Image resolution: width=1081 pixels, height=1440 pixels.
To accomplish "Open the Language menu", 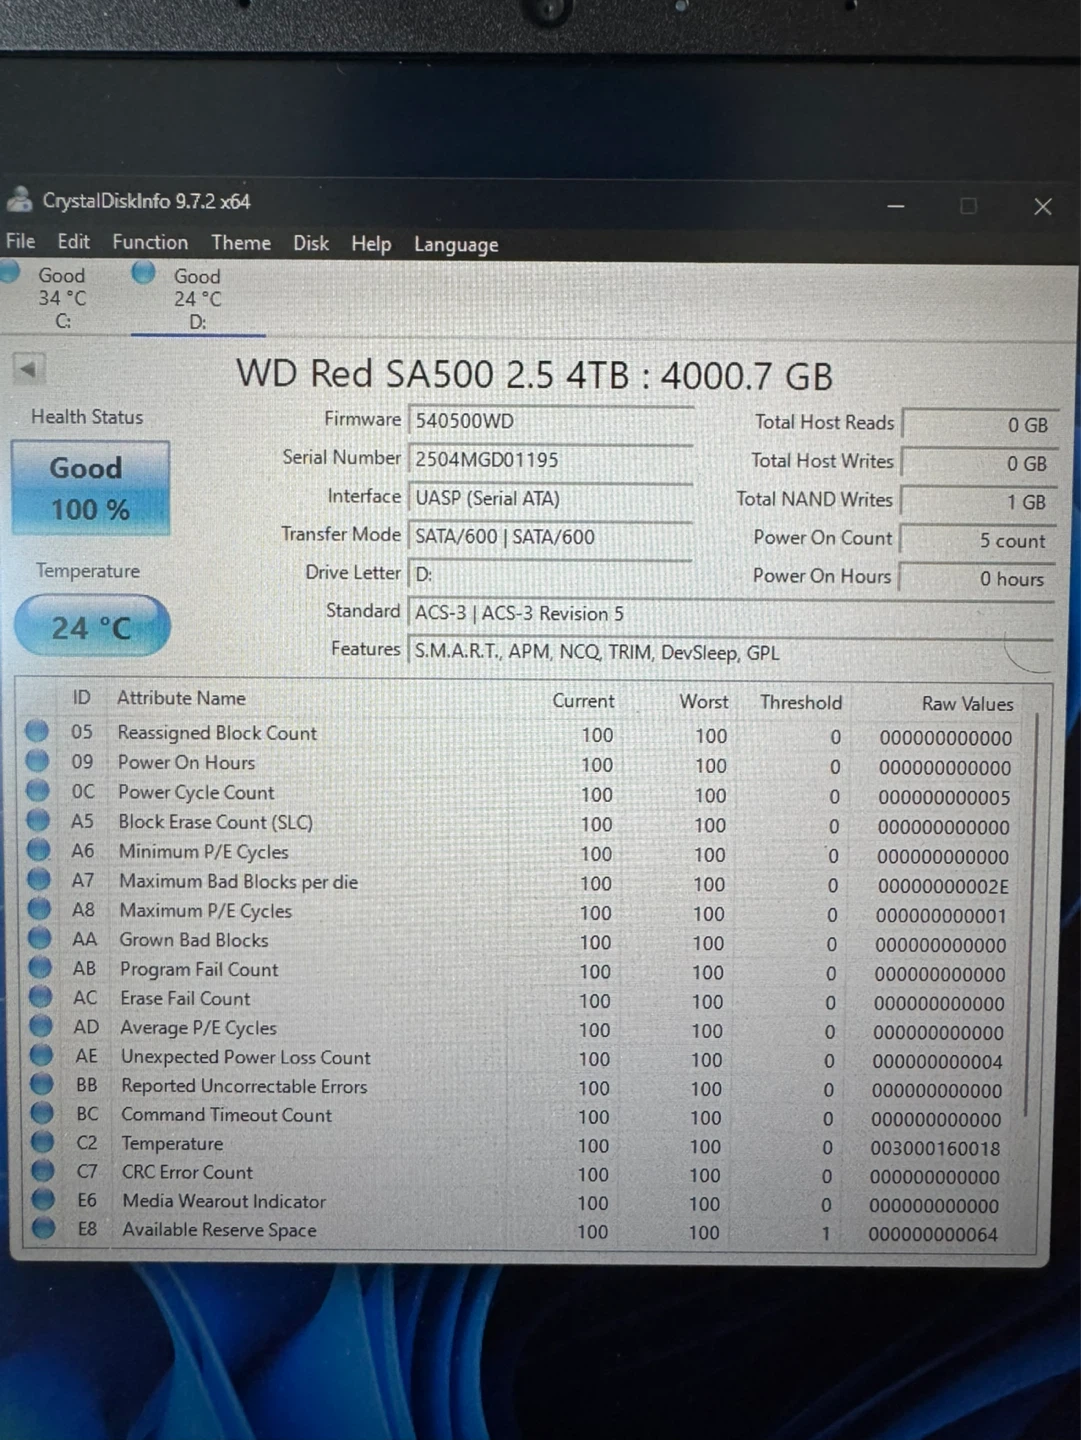I will coord(456,245).
